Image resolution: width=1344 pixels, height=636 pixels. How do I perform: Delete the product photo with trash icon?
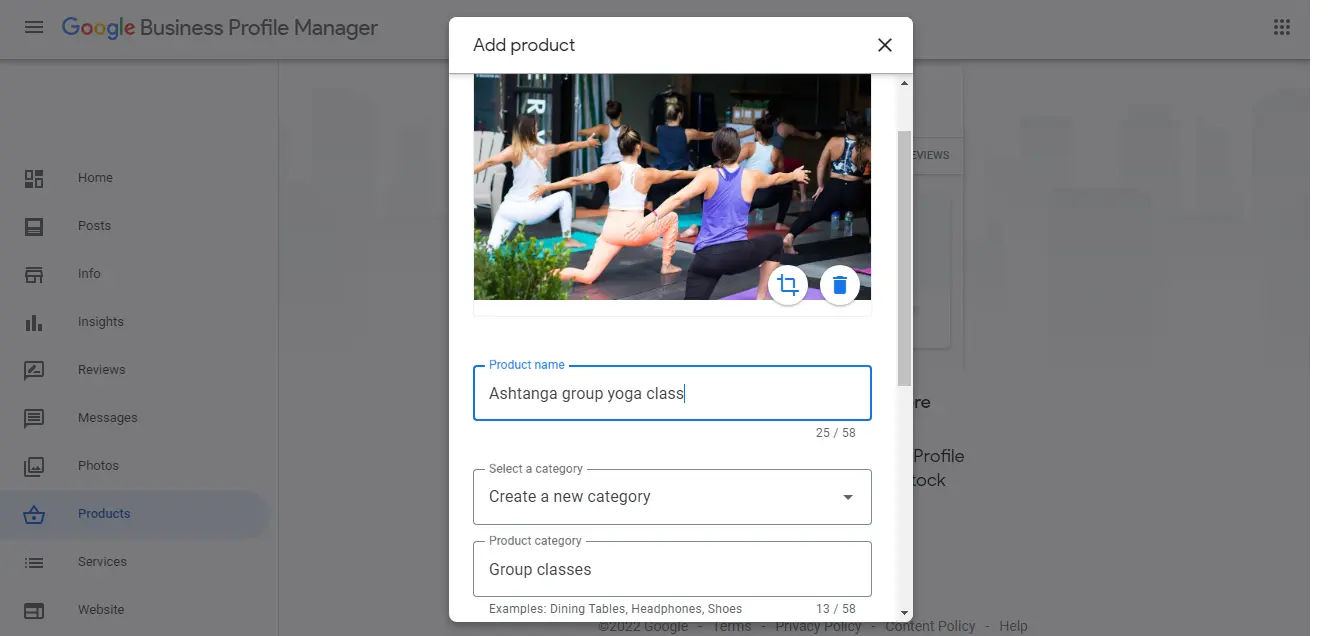(x=840, y=285)
